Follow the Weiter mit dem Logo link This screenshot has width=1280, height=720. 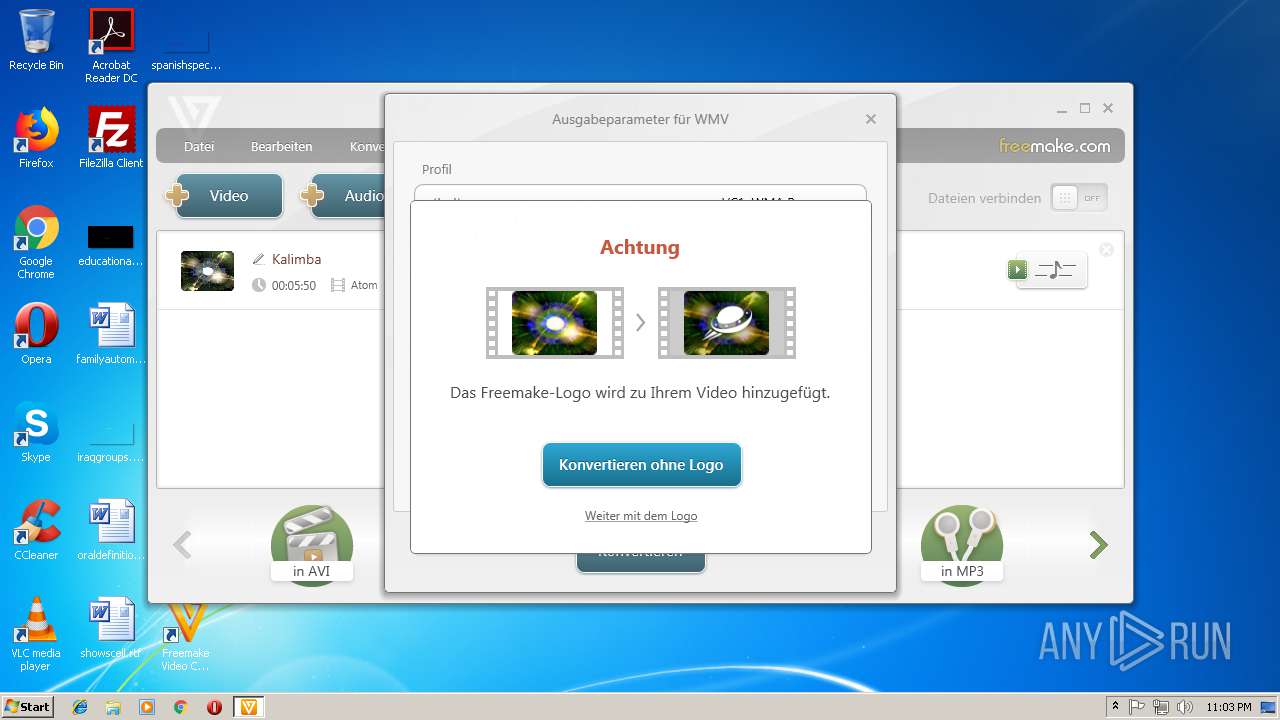click(641, 516)
